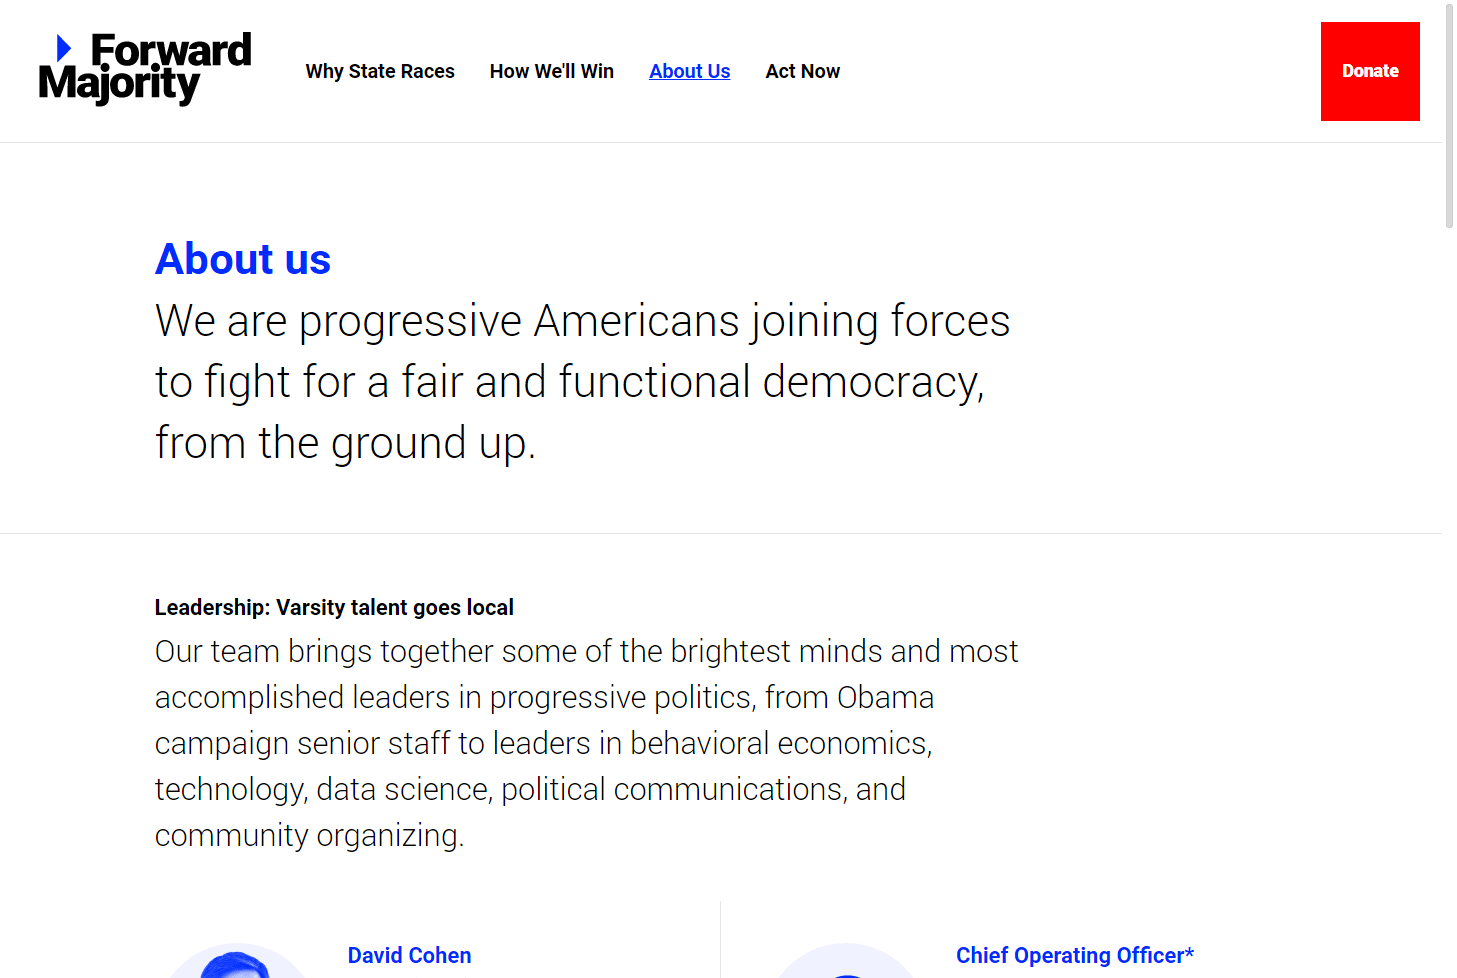Click the About us blue heading
This screenshot has height=978, width=1457.
coord(243,259)
